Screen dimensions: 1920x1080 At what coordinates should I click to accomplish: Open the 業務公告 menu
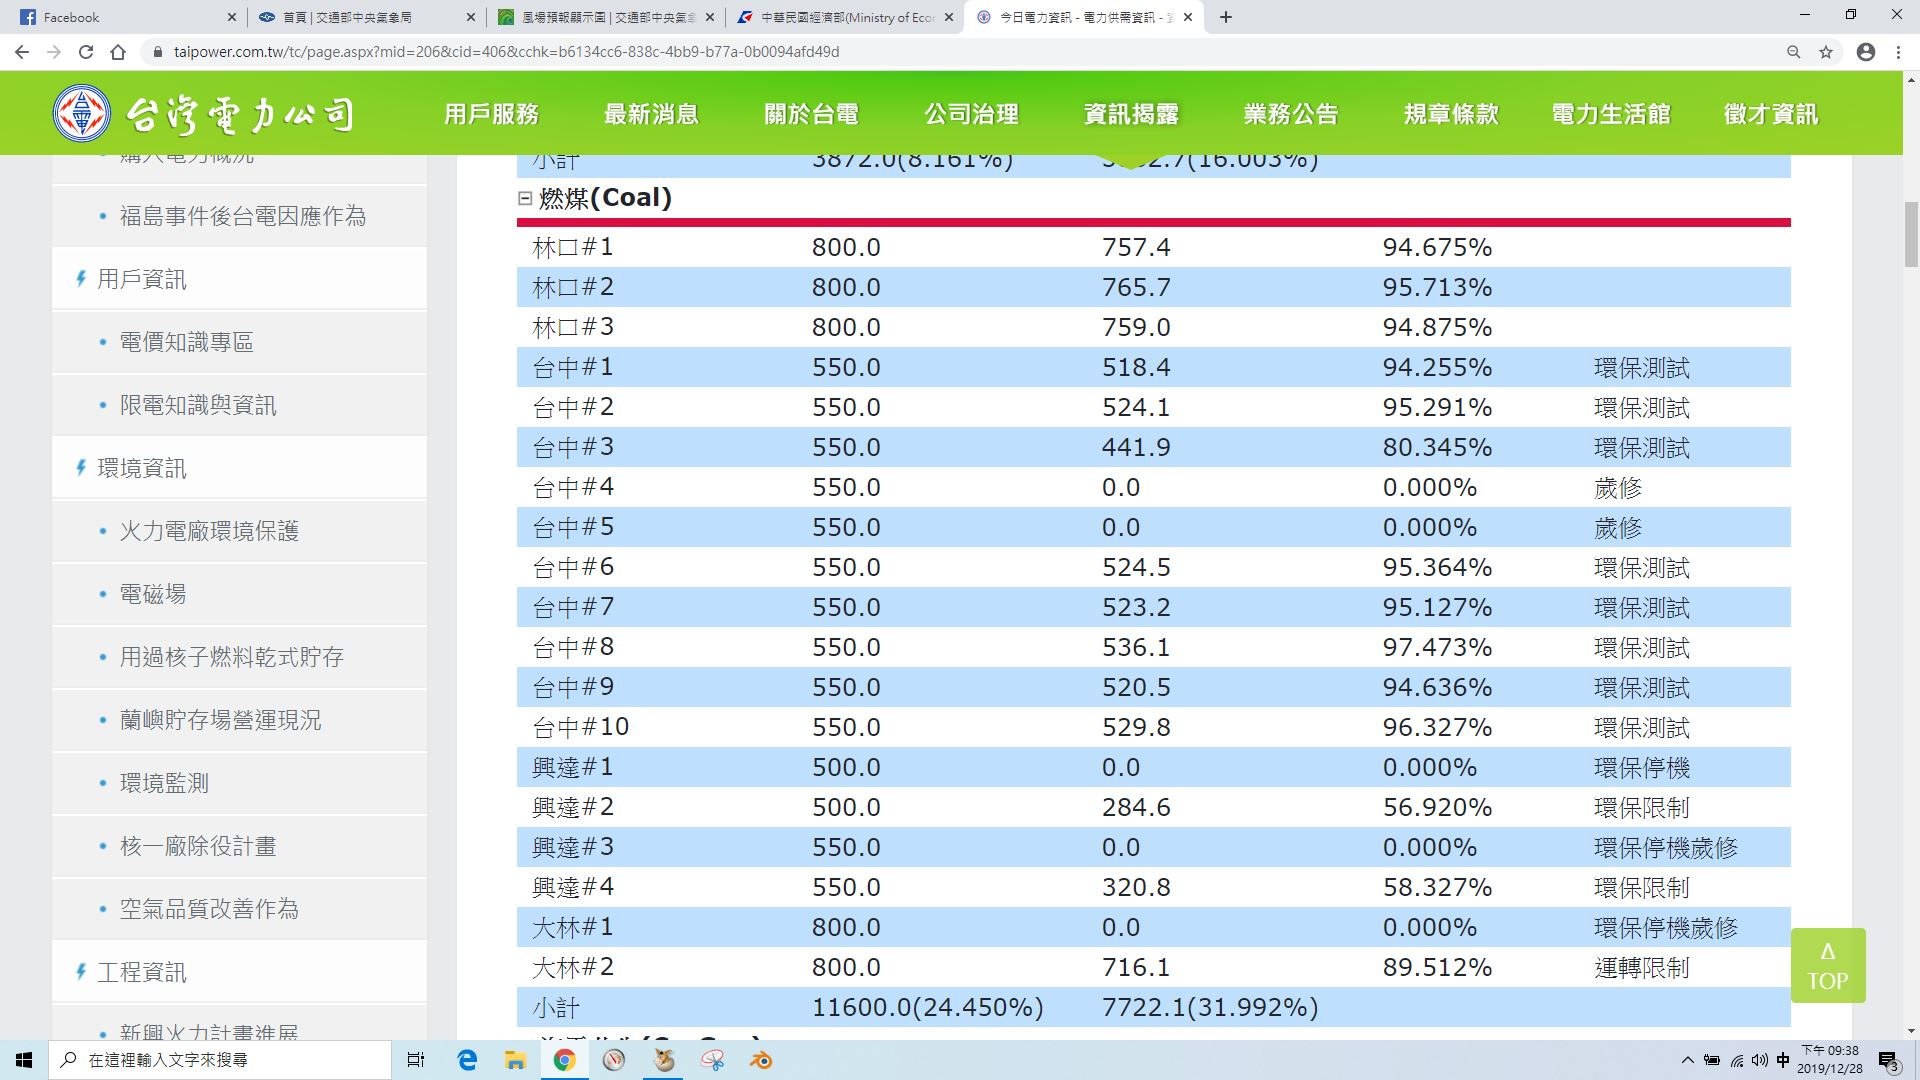click(1291, 114)
